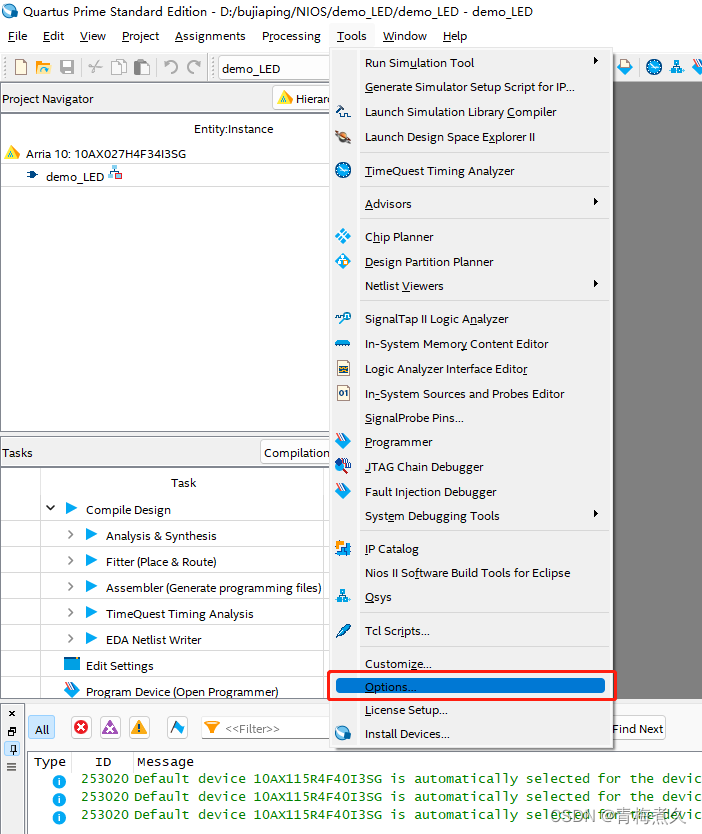The width and height of the screenshot is (702, 834).
Task: Run Compile Design with its play arrow
Action: pos(71,508)
